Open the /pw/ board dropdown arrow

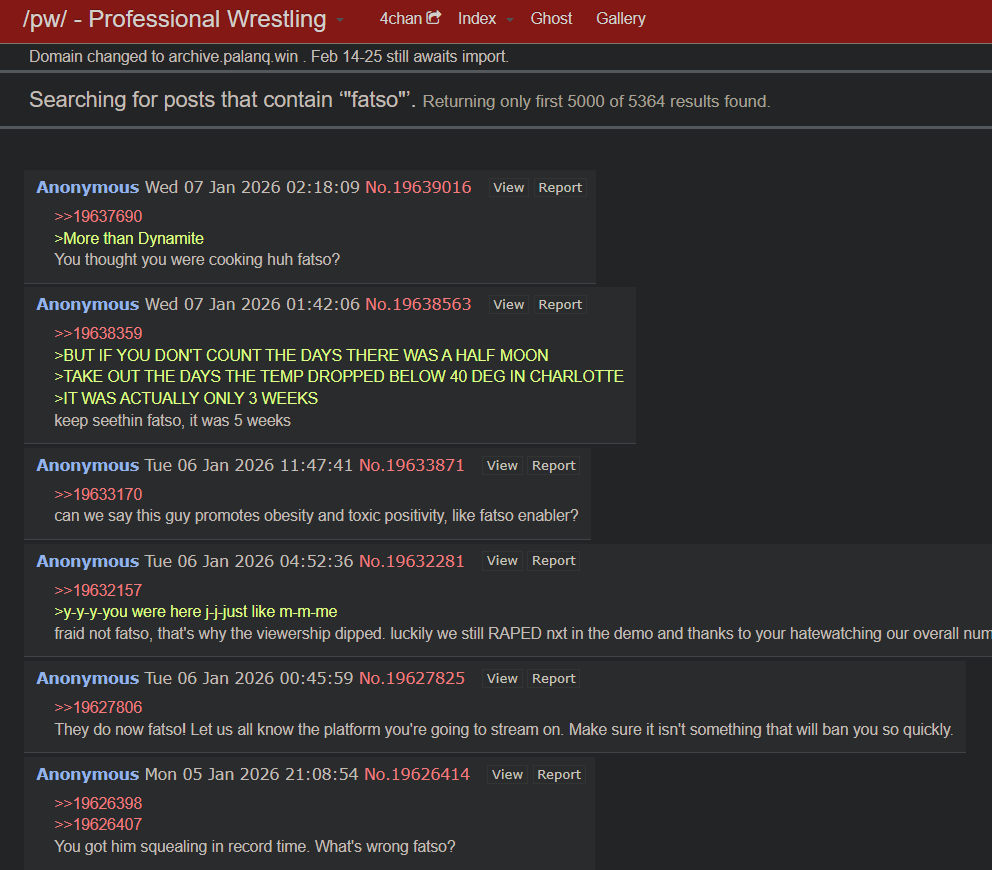coord(340,20)
